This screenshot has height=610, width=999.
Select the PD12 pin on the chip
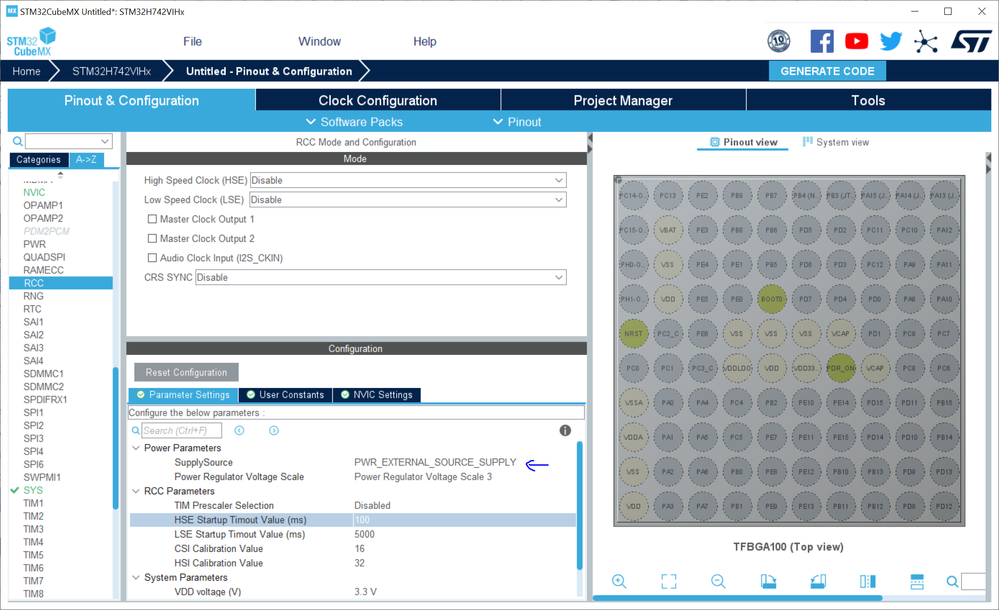(x=944, y=506)
